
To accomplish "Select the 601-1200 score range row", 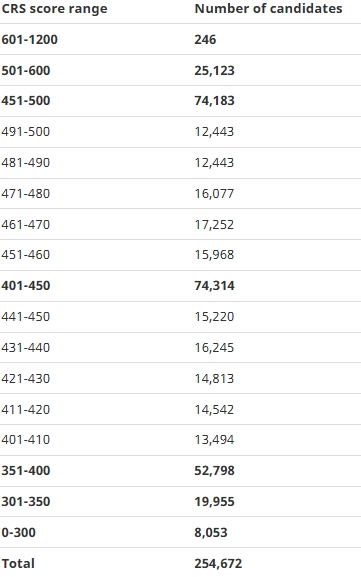I will (180, 39).
